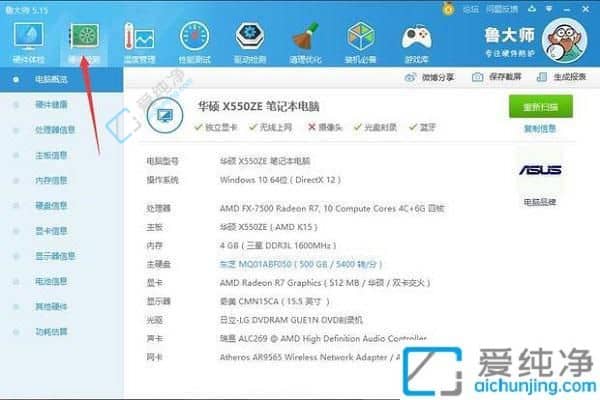Click the 保存截屏 camera icon
The image size is (600, 400).
(477, 77)
